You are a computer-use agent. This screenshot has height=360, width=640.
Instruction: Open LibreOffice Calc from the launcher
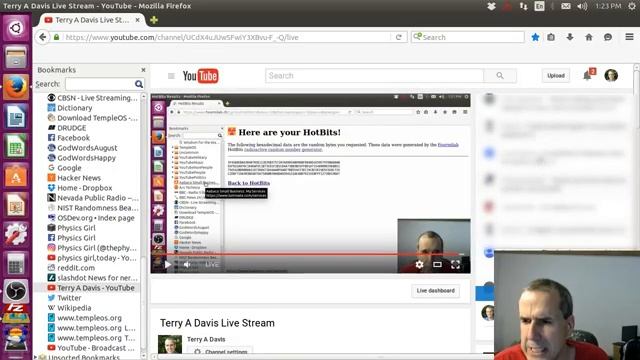[x=16, y=146]
